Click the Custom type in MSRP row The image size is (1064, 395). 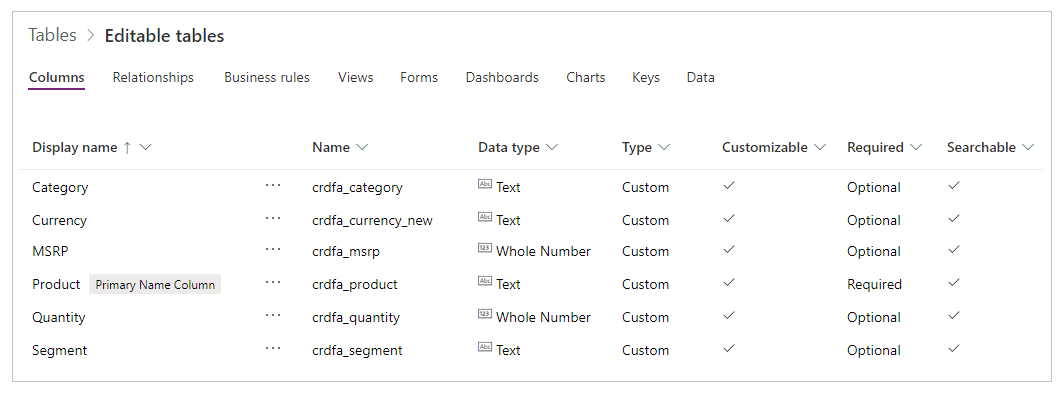tap(645, 251)
